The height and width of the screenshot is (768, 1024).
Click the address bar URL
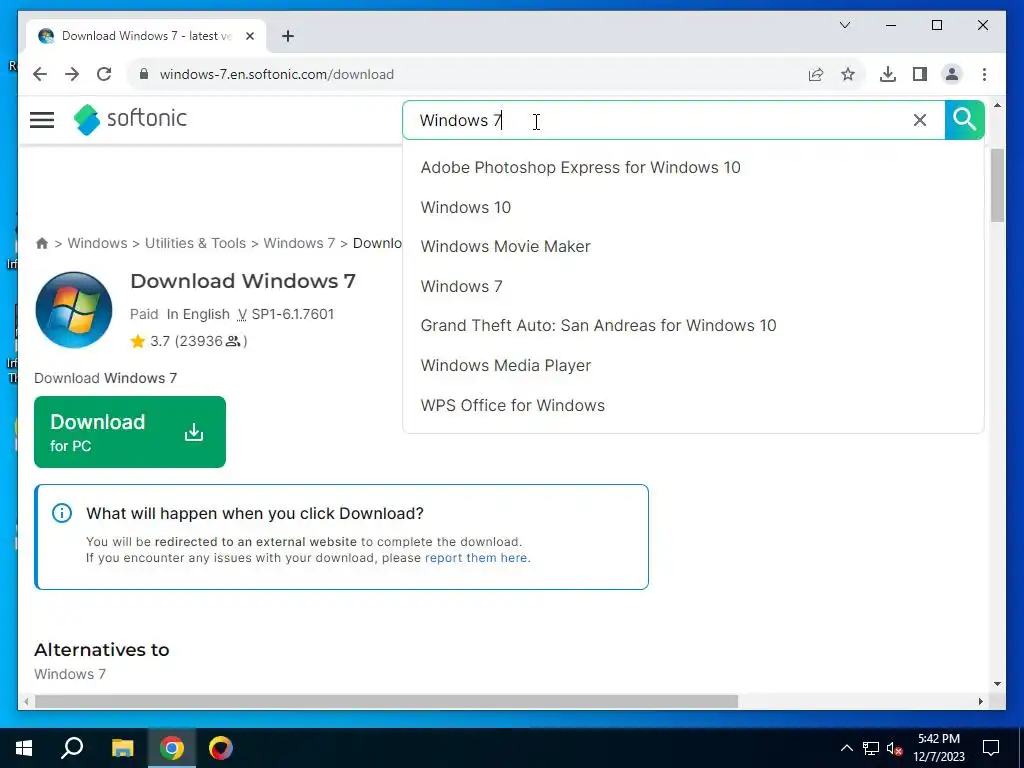point(277,74)
